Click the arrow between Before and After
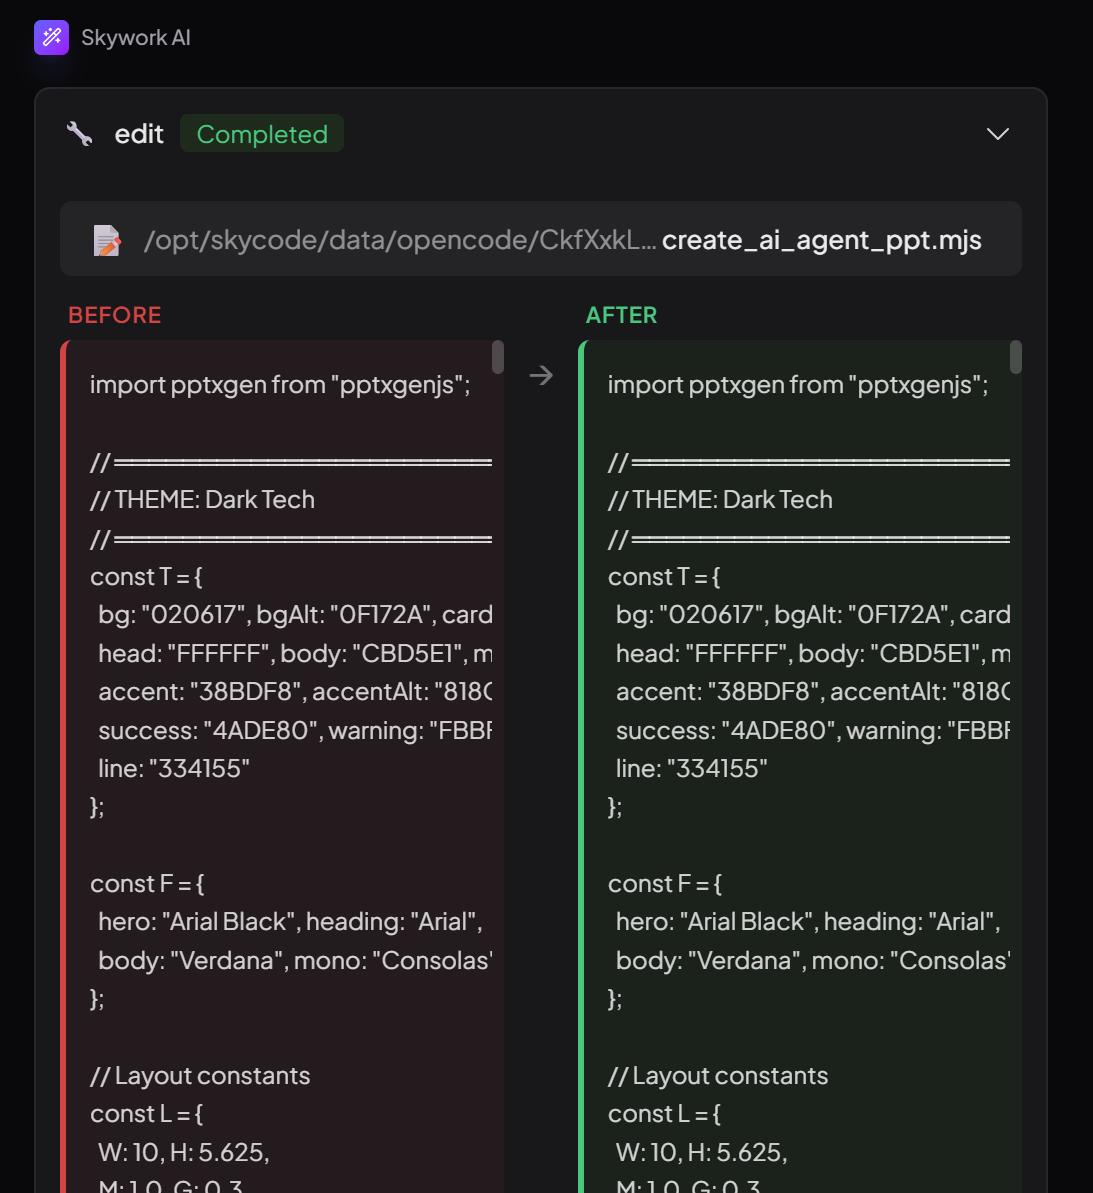Image resolution: width=1093 pixels, height=1193 pixels. click(x=541, y=375)
